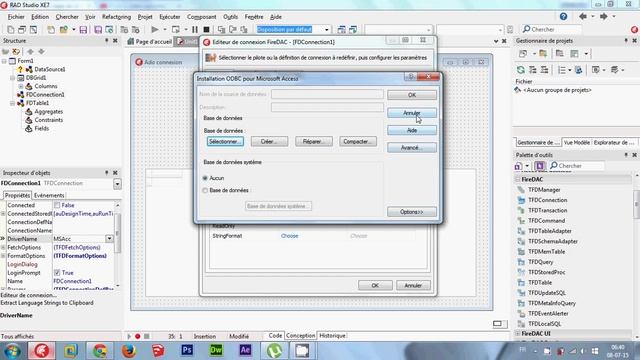Open the DriverName value dropdown

(109, 239)
